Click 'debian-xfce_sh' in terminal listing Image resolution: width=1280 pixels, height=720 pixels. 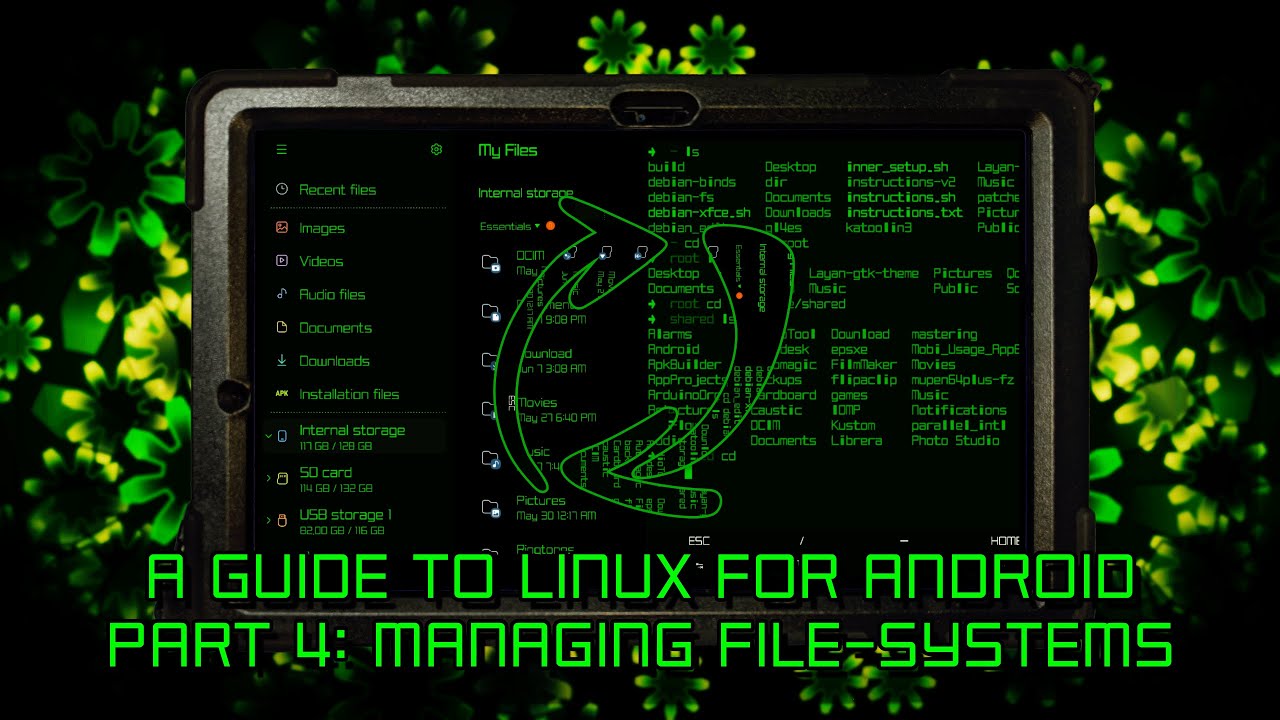click(x=699, y=212)
